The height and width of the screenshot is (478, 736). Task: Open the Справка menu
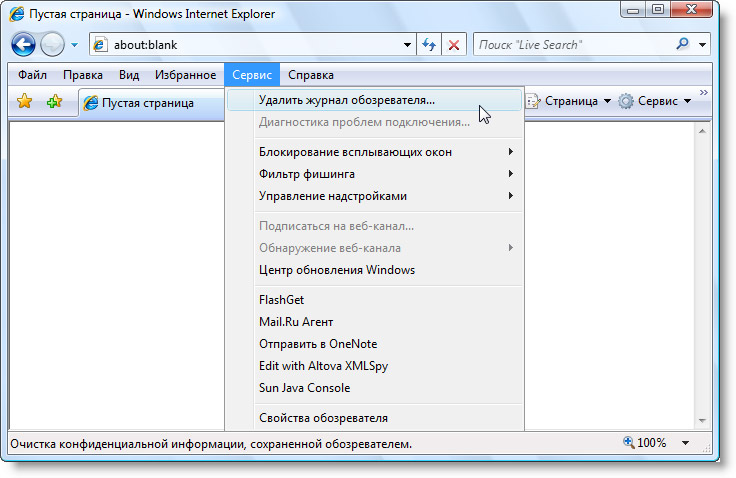(311, 75)
